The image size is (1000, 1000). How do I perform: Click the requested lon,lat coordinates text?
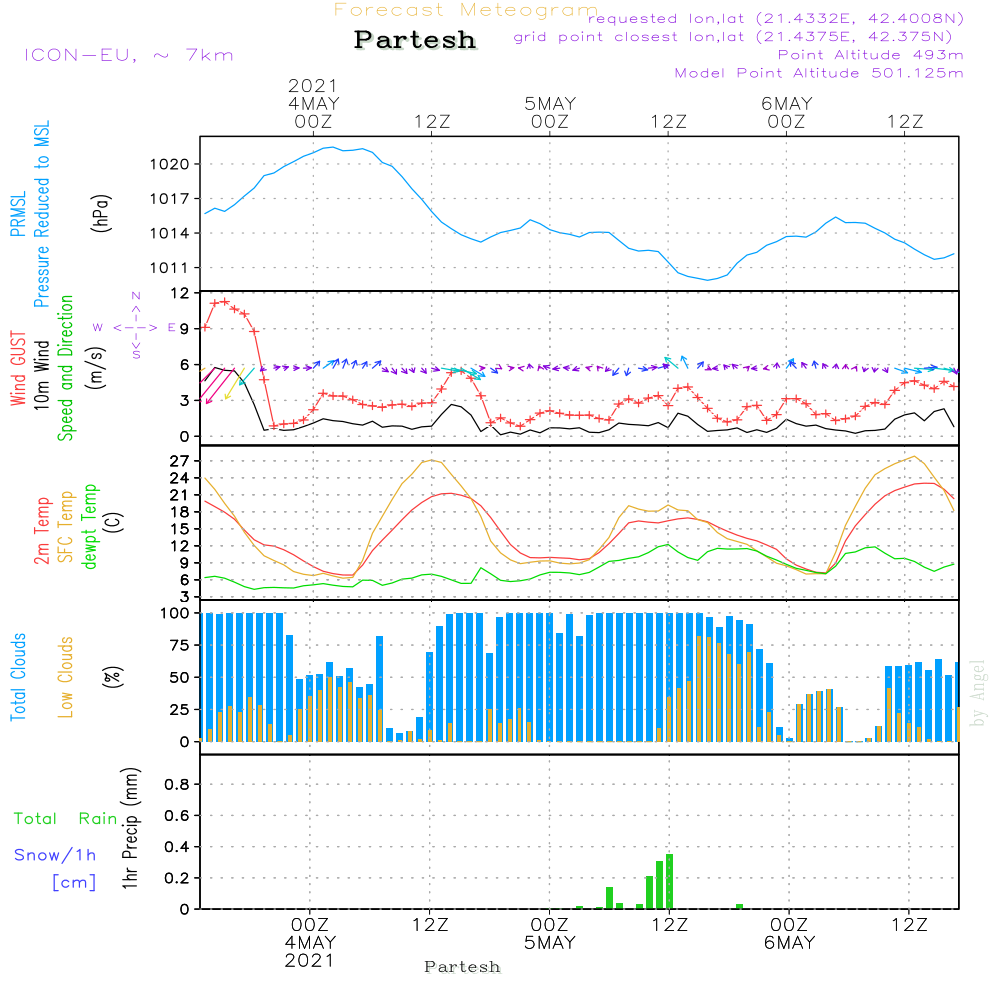776,18
